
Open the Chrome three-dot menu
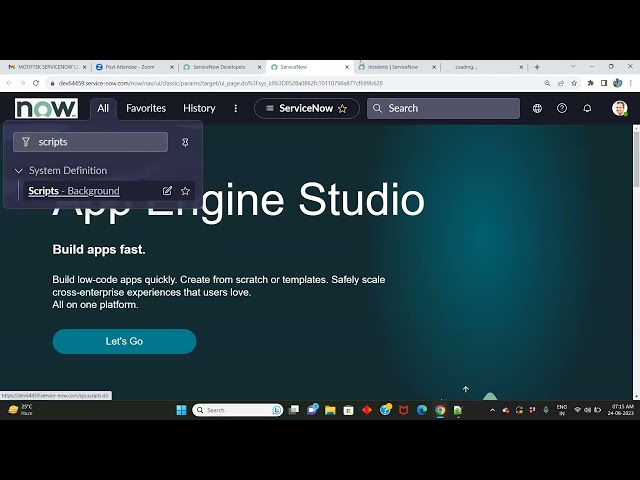click(x=631, y=83)
